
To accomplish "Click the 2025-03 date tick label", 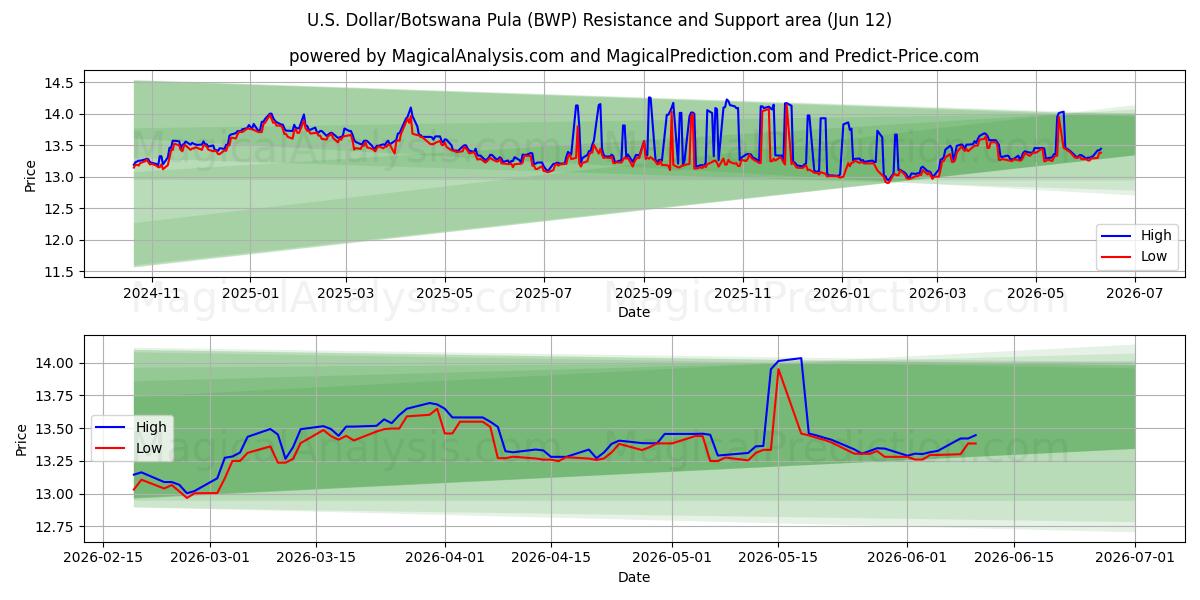I will coord(345,293).
